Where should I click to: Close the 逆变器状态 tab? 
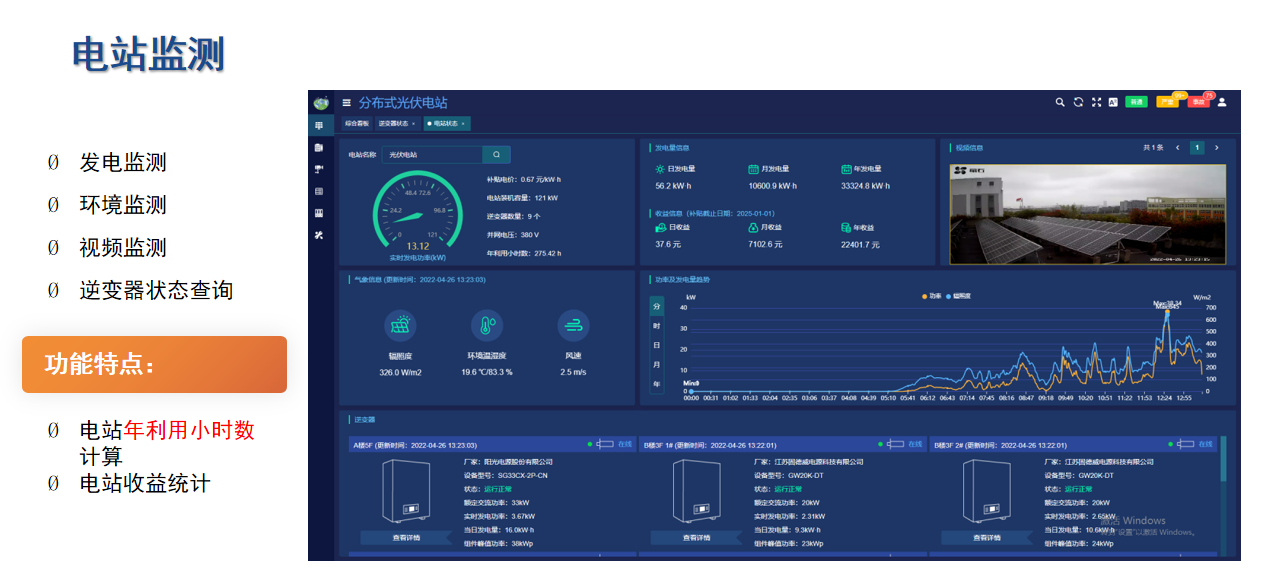coord(413,124)
